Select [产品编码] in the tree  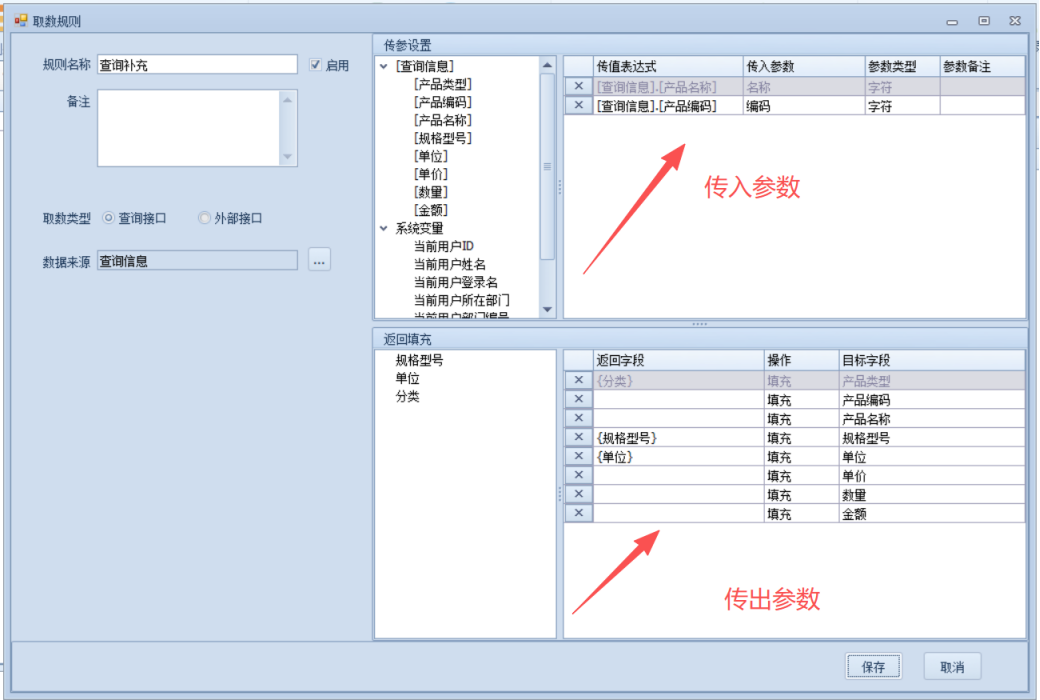442,102
